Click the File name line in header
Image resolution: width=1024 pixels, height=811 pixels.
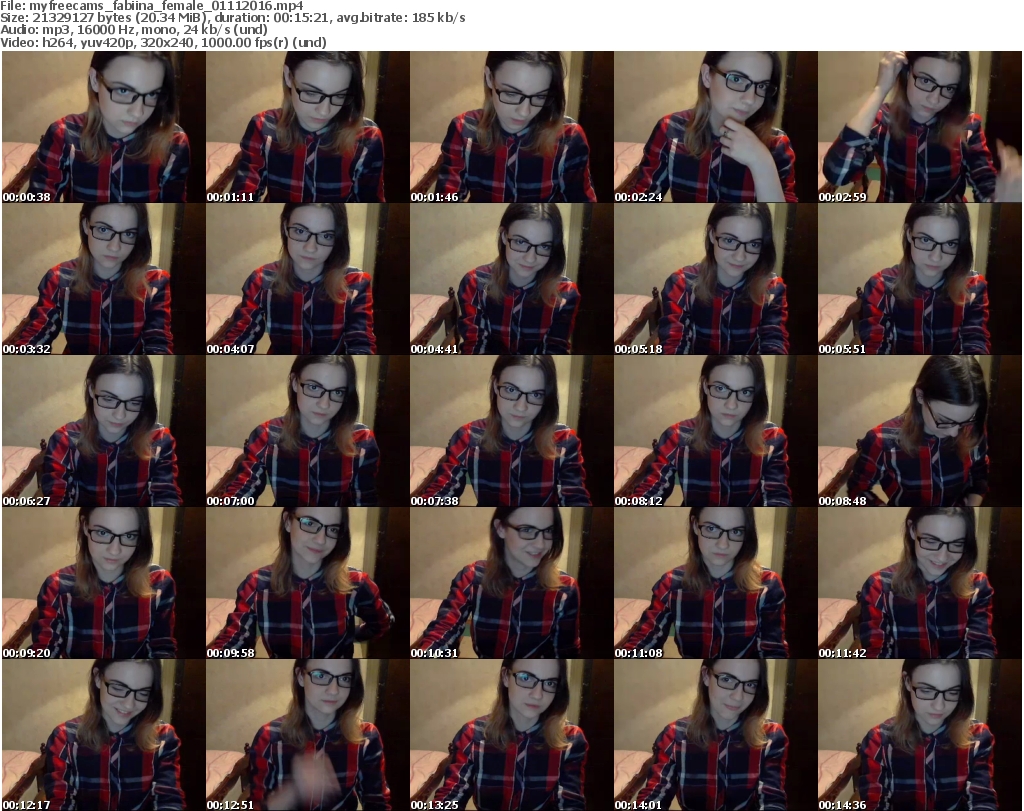point(152,6)
